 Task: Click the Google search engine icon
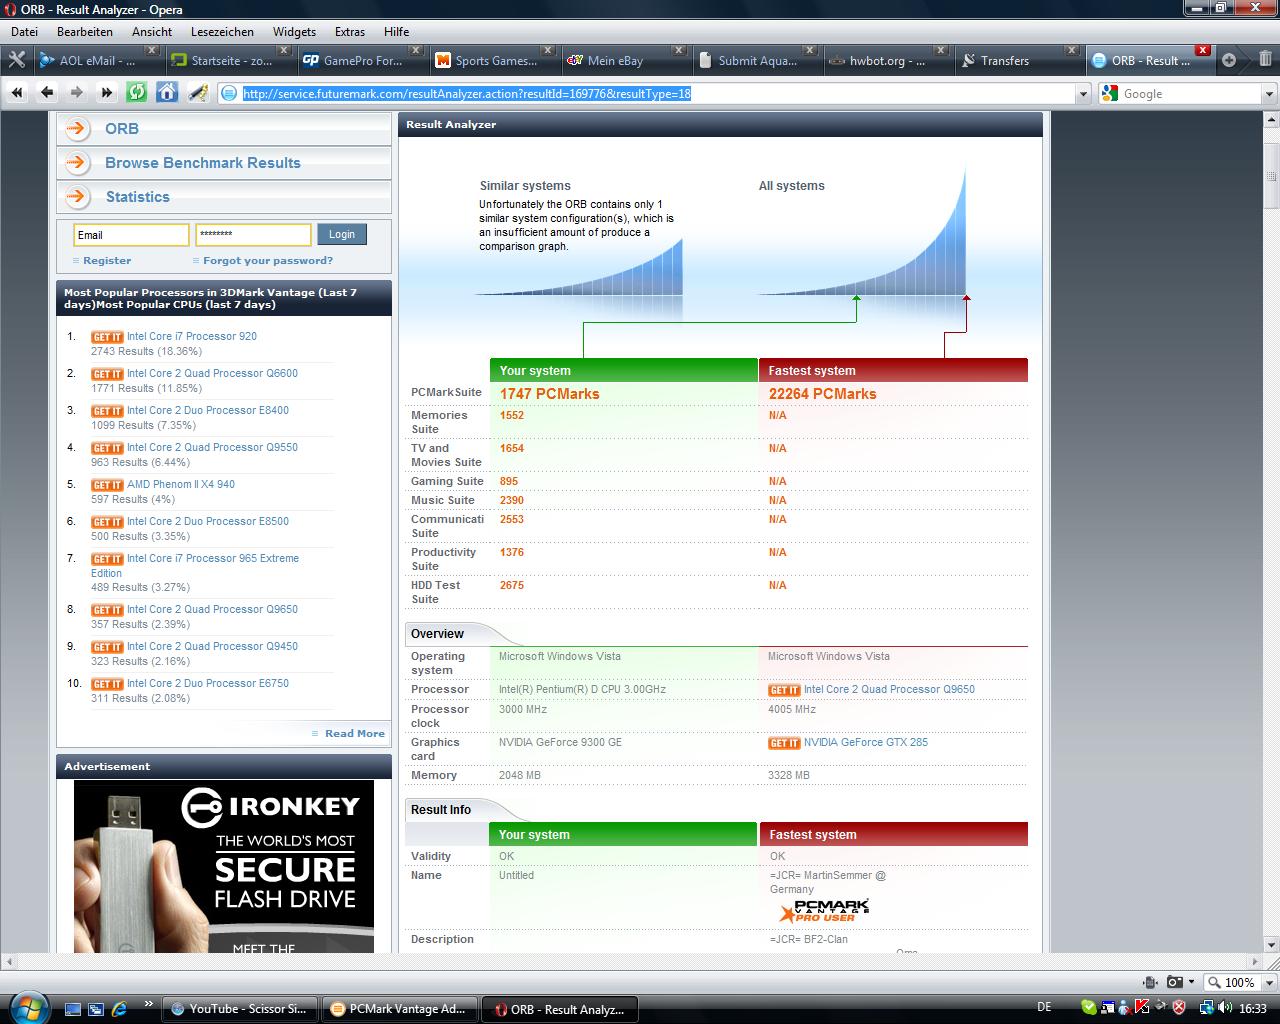coord(1109,93)
